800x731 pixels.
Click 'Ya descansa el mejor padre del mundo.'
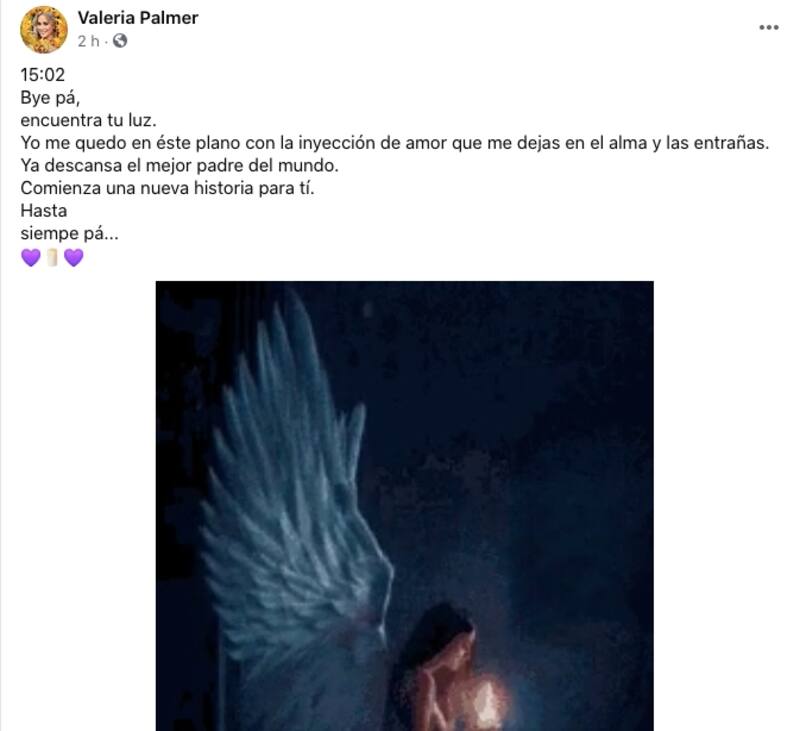(180, 165)
